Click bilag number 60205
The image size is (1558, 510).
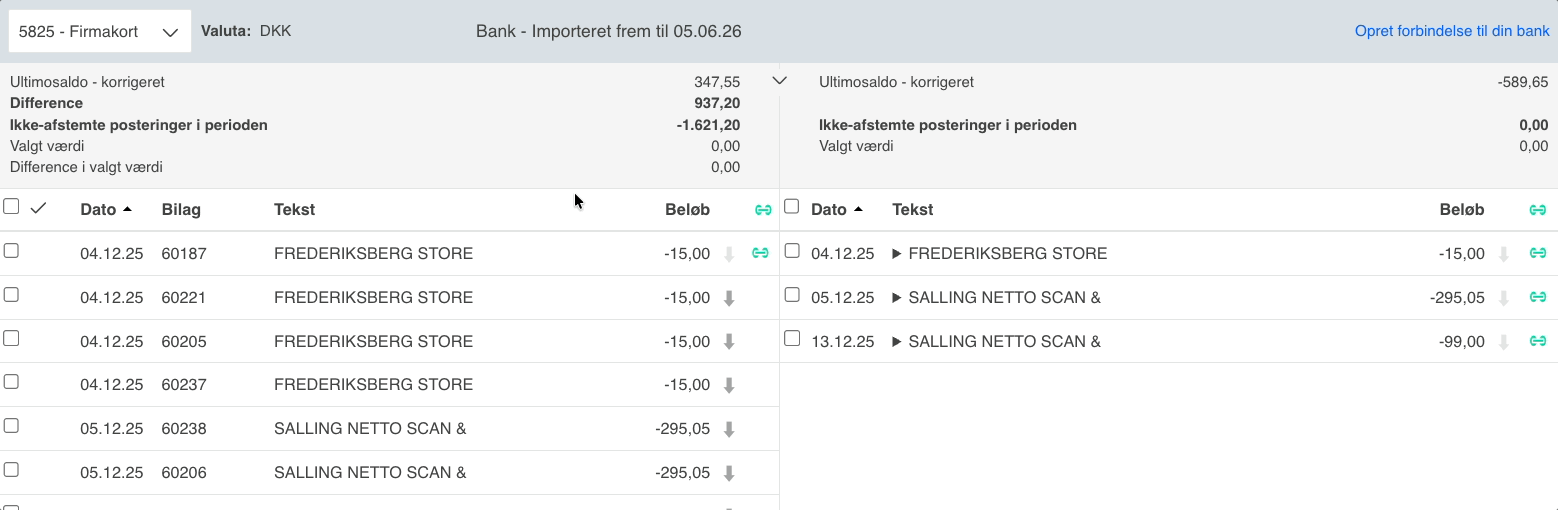pos(184,342)
